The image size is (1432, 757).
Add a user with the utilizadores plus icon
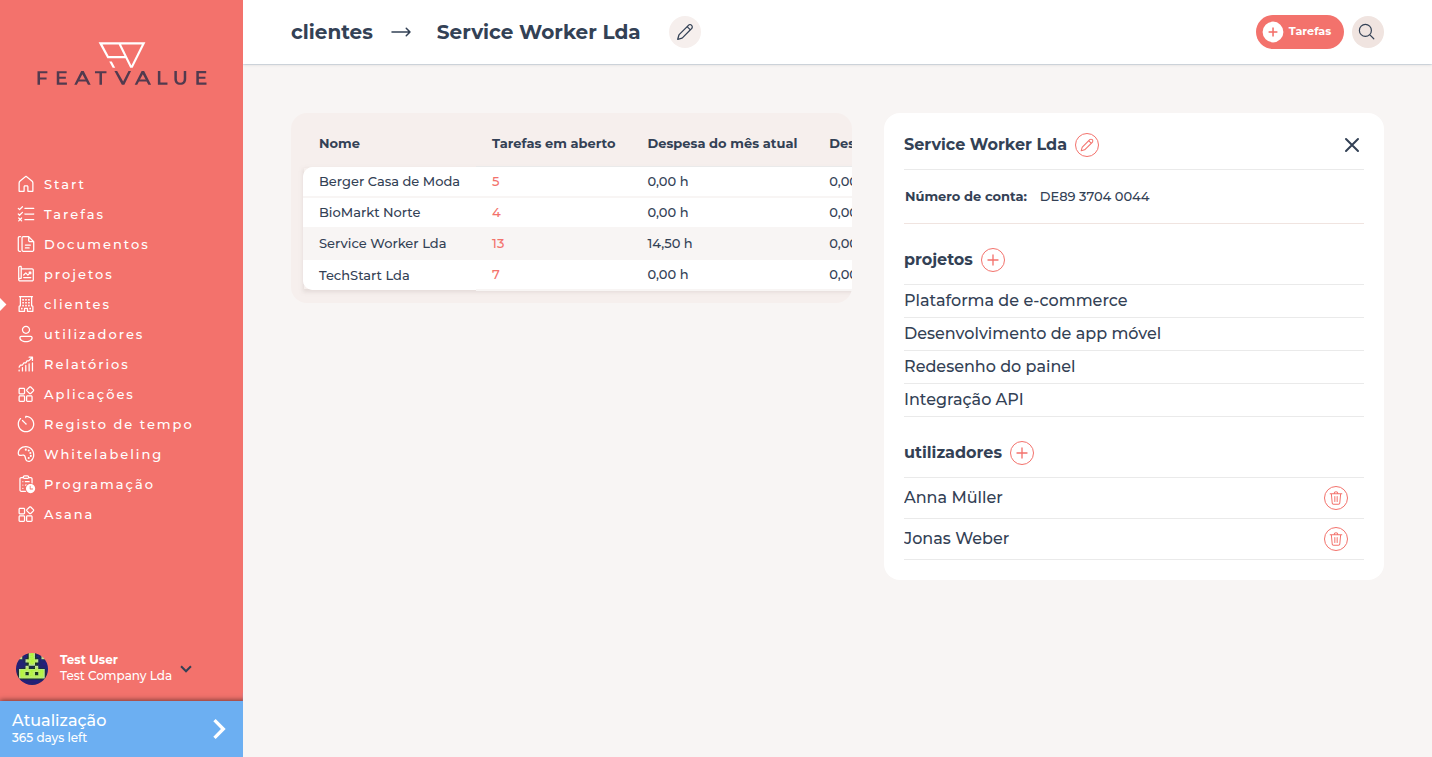[1022, 453]
